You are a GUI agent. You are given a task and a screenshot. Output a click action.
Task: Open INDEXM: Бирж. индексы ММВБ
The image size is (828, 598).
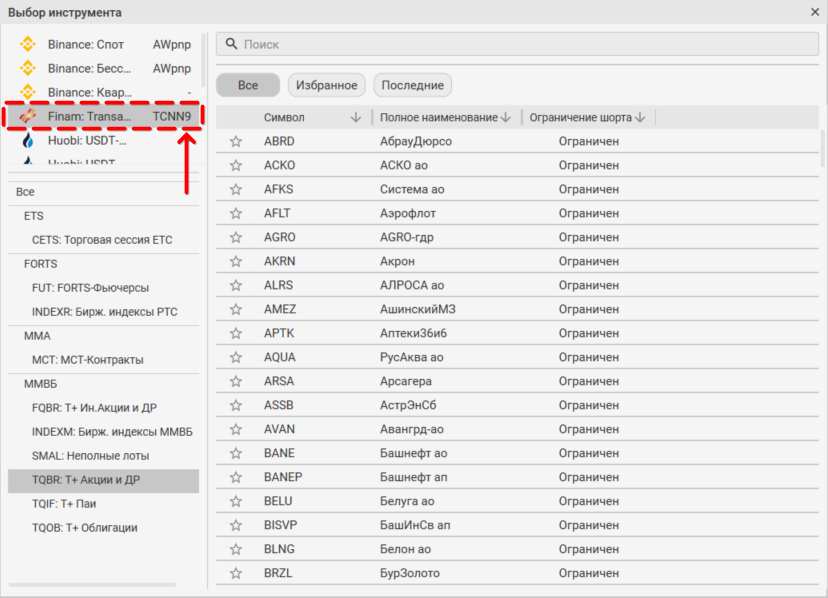(112, 432)
